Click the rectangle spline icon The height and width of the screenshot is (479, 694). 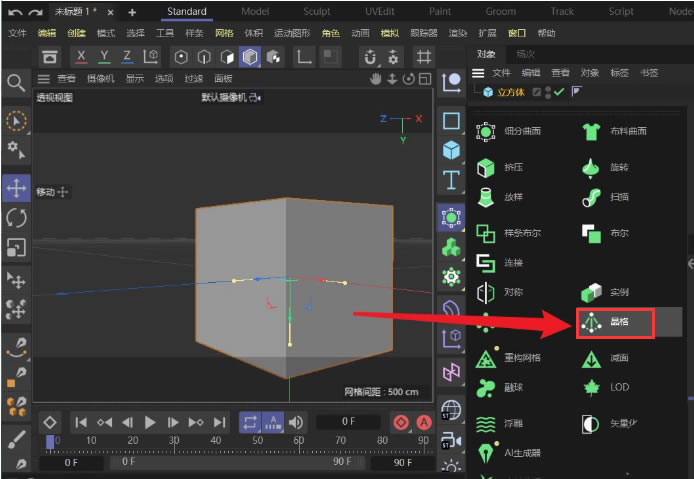pos(451,121)
